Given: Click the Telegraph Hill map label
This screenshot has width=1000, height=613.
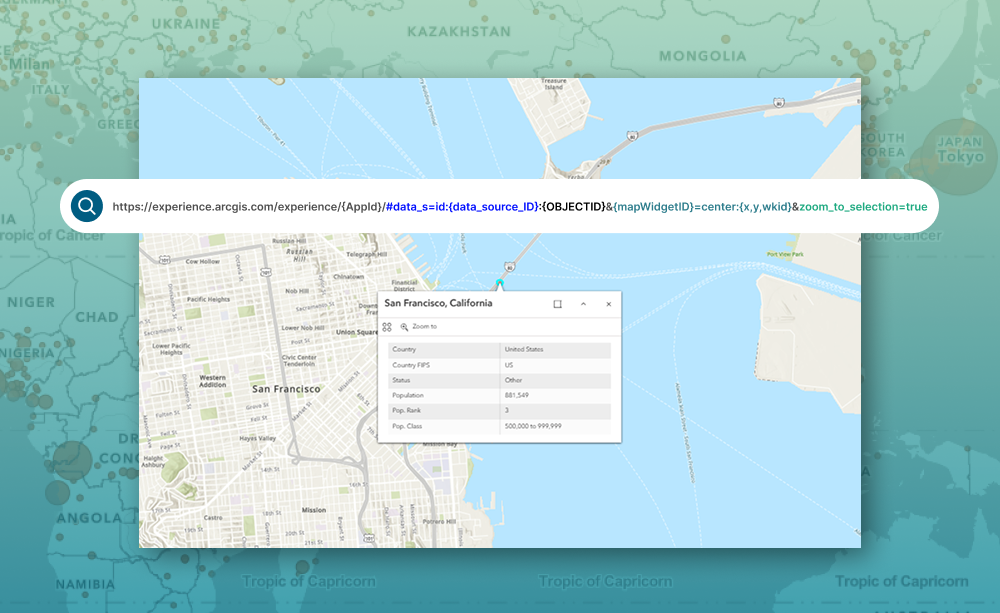Looking at the screenshot, I should click(367, 254).
